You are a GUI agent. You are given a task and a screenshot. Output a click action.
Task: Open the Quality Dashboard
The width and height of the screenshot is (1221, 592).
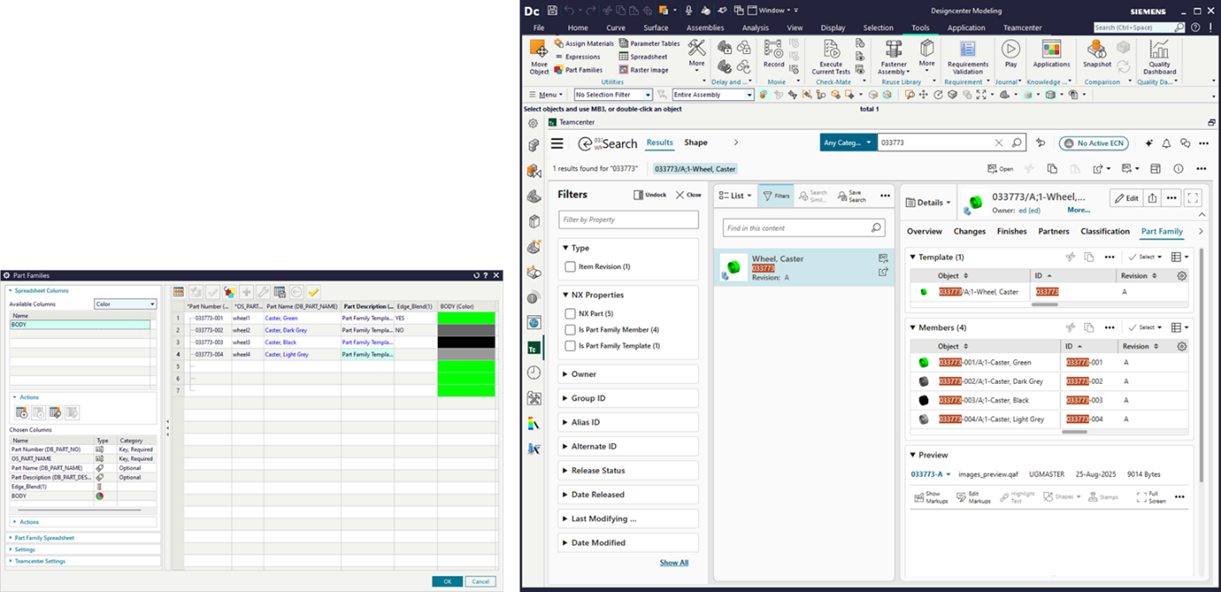click(1159, 57)
